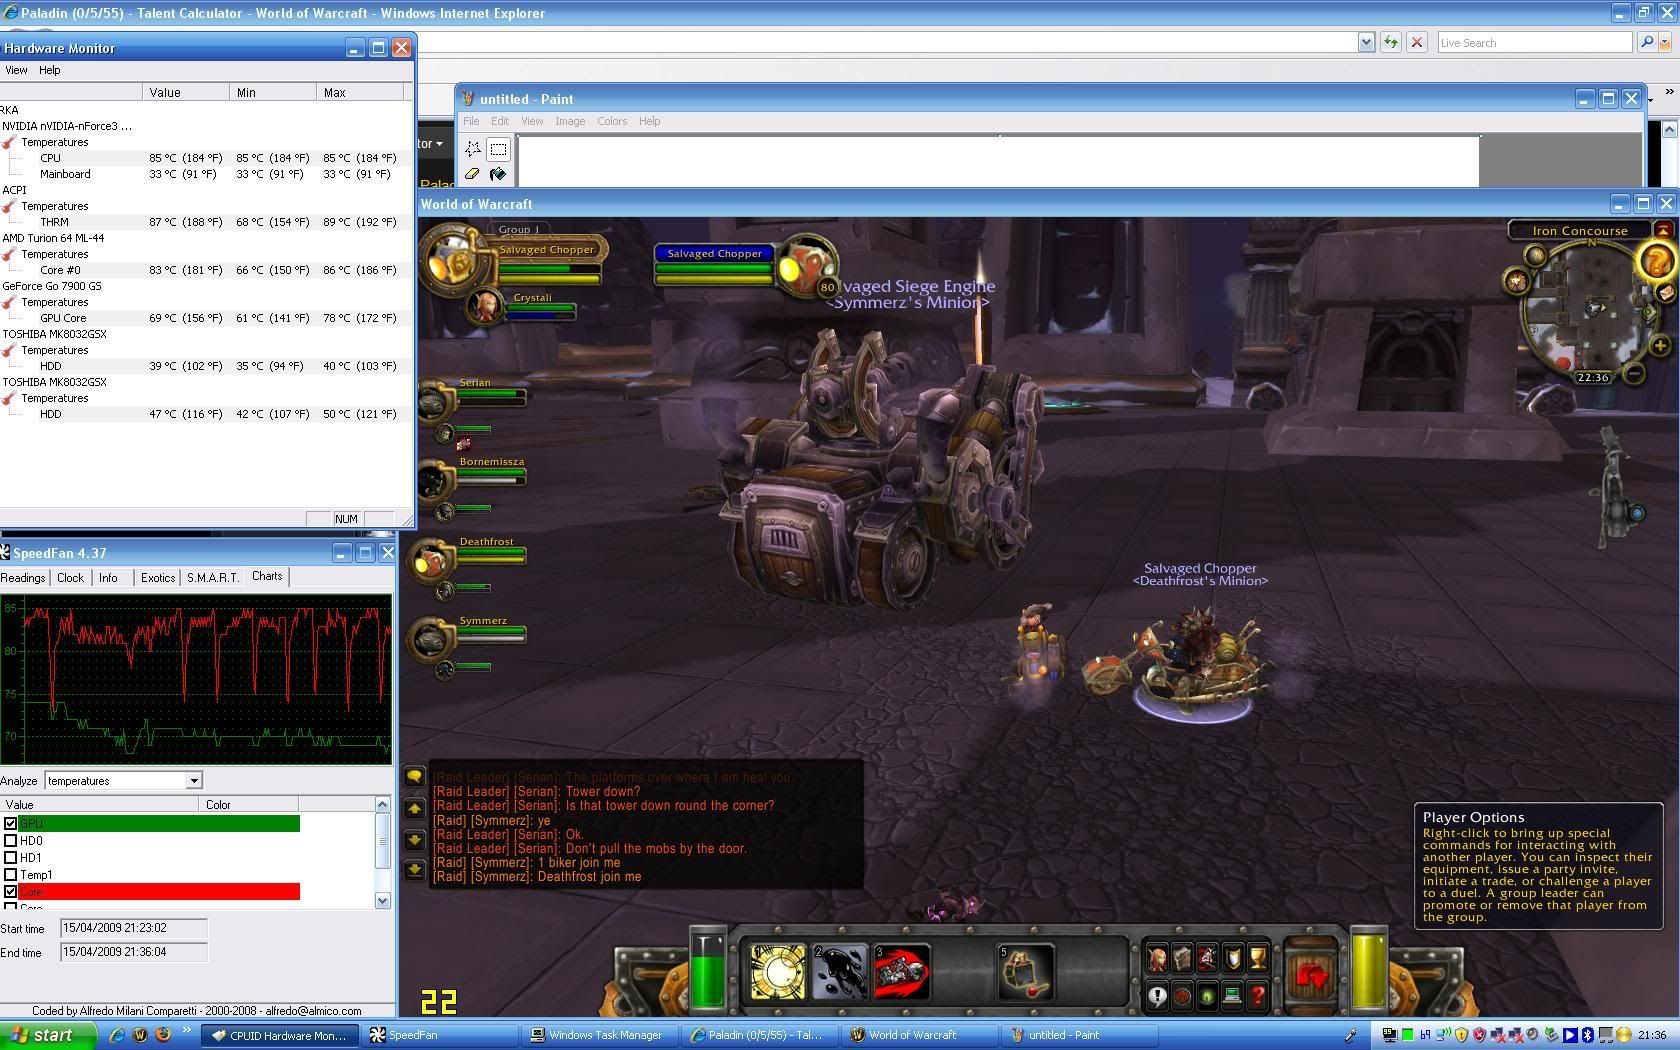The height and width of the screenshot is (1050, 1680).
Task: Click the Internet Explorer refresh button
Action: tap(1390, 42)
